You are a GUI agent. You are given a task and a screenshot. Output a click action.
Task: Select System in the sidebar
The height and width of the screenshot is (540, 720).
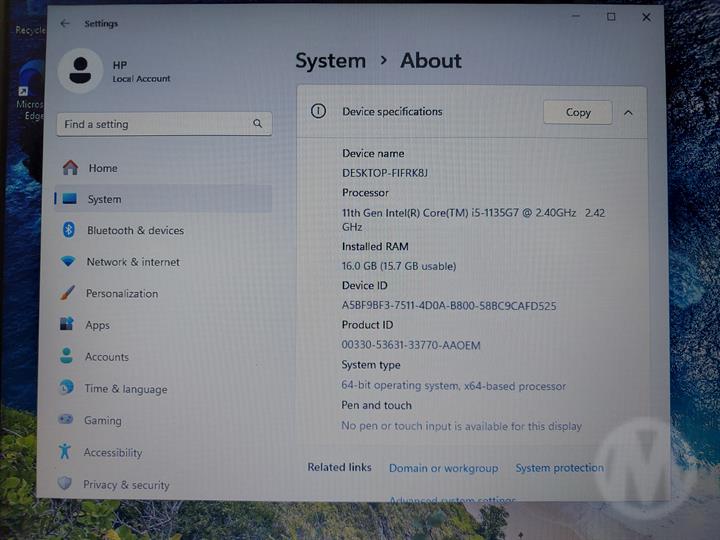pyautogui.click(x=104, y=199)
